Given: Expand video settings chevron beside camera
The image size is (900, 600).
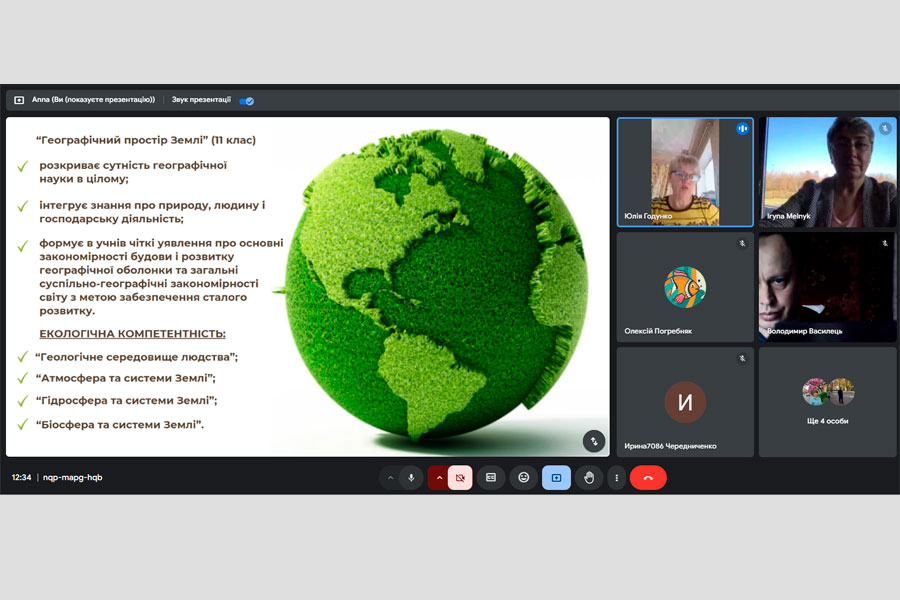Looking at the screenshot, I should [439, 478].
